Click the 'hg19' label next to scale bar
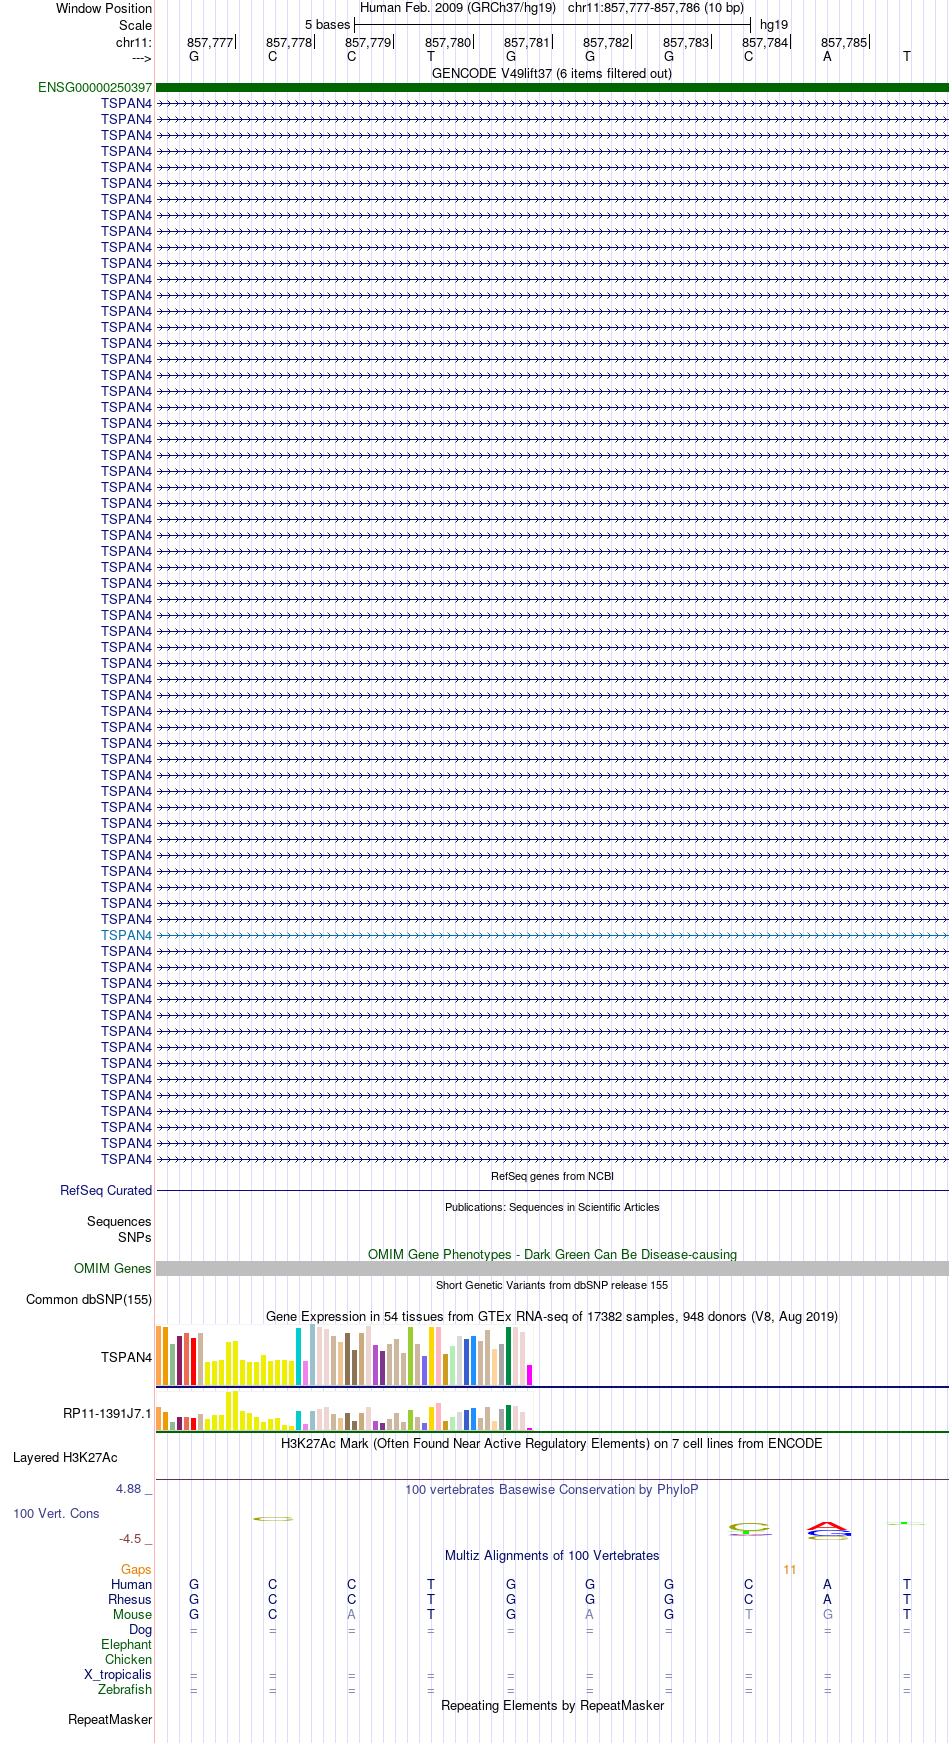Viewport: 950px width, 1743px height. tap(774, 25)
